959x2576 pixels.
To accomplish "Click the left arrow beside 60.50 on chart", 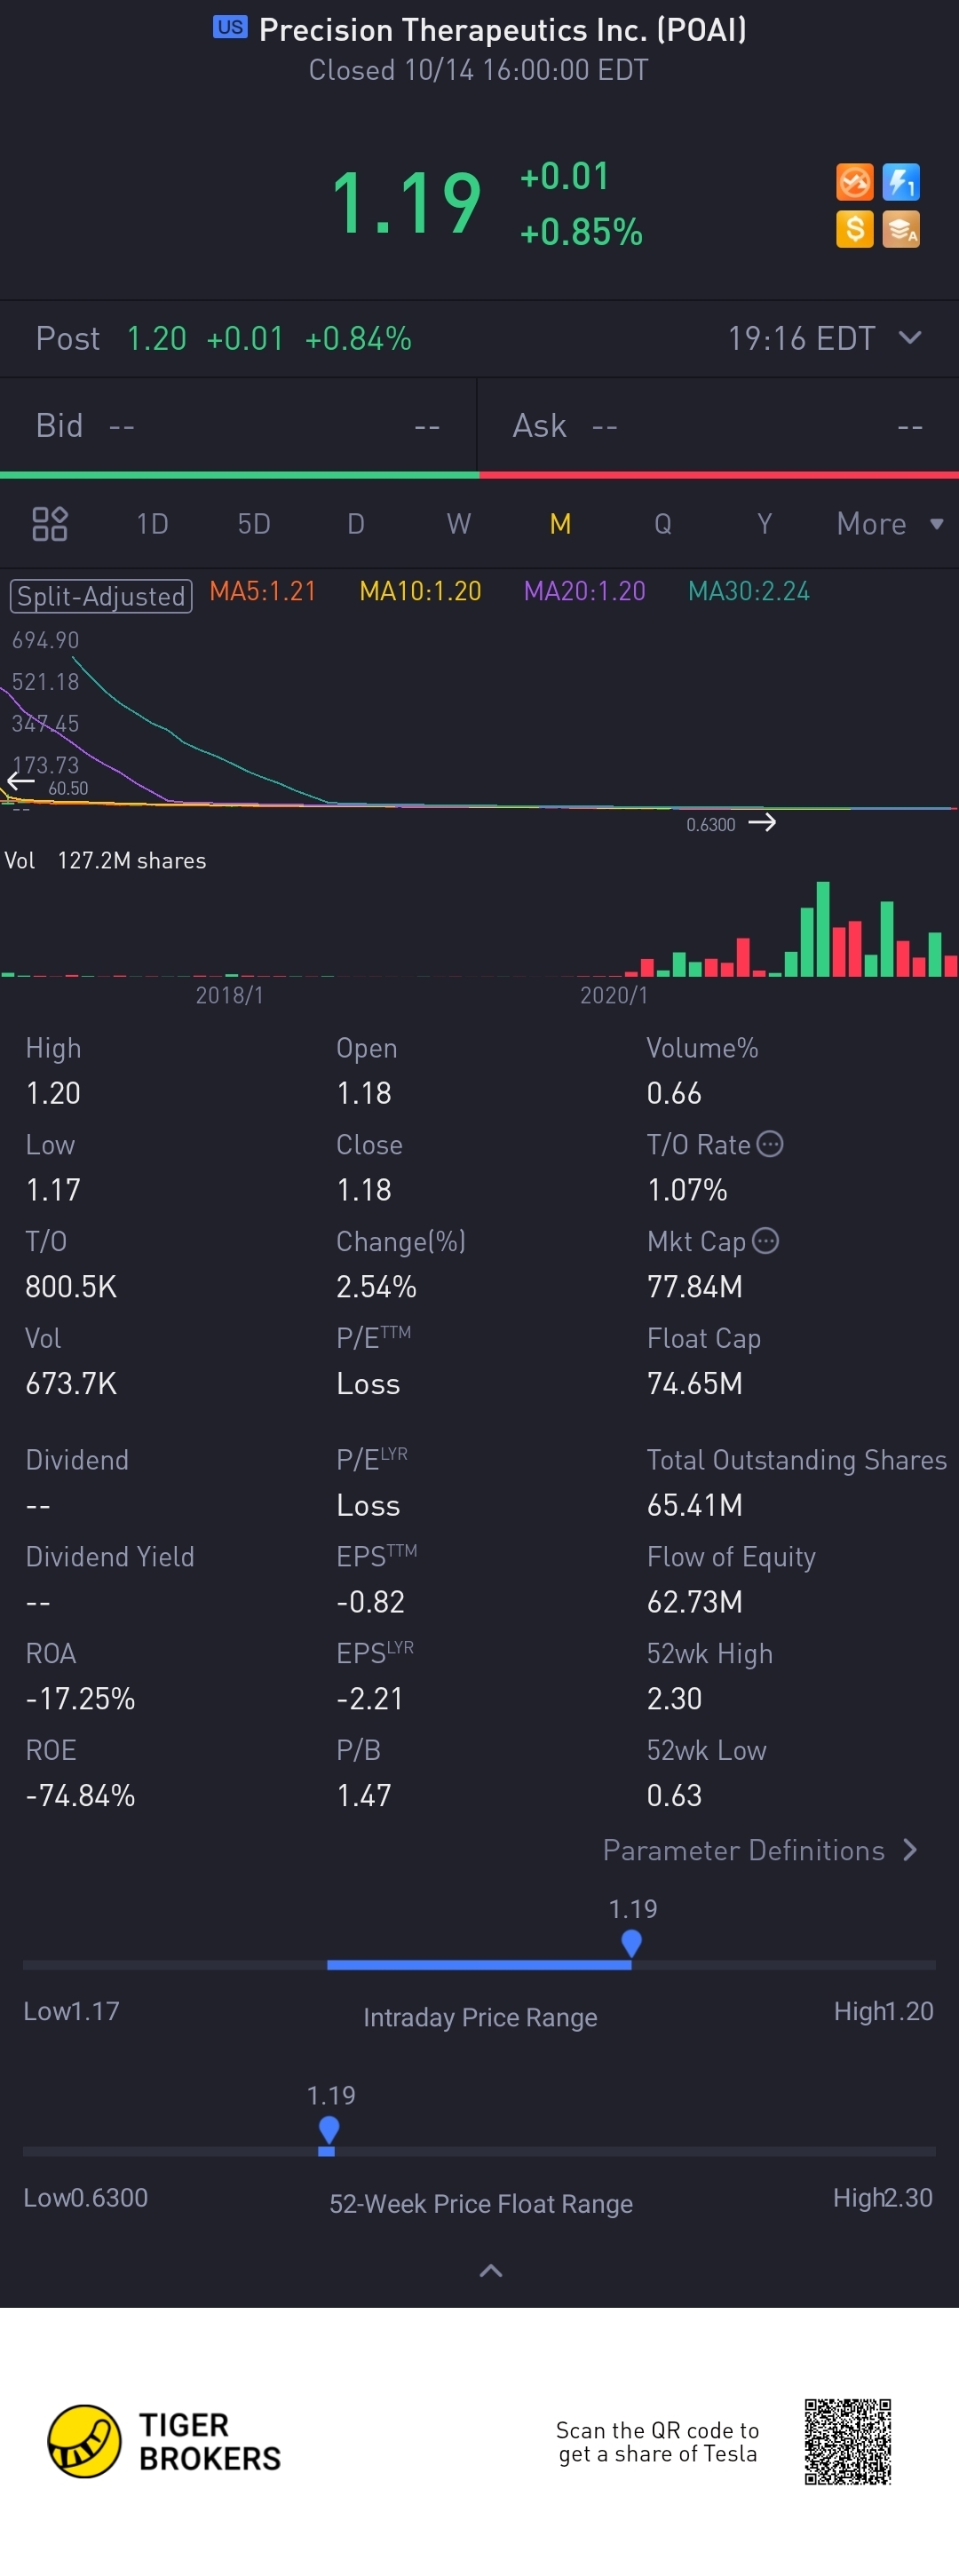I will pos(20,781).
